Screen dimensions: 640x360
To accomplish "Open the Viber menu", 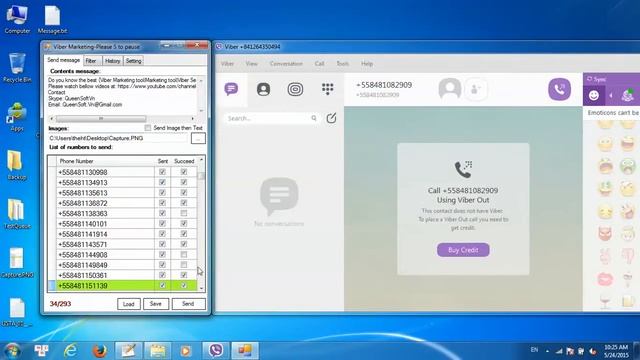I will [227, 64].
